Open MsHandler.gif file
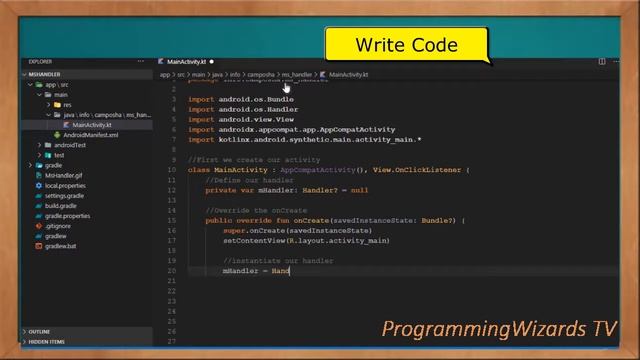 click(x=63, y=175)
